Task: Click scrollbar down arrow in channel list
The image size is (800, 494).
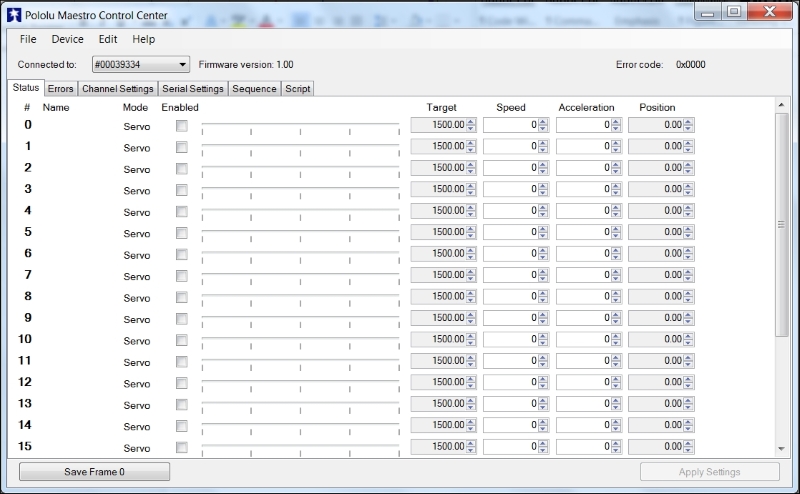Action: point(781,449)
